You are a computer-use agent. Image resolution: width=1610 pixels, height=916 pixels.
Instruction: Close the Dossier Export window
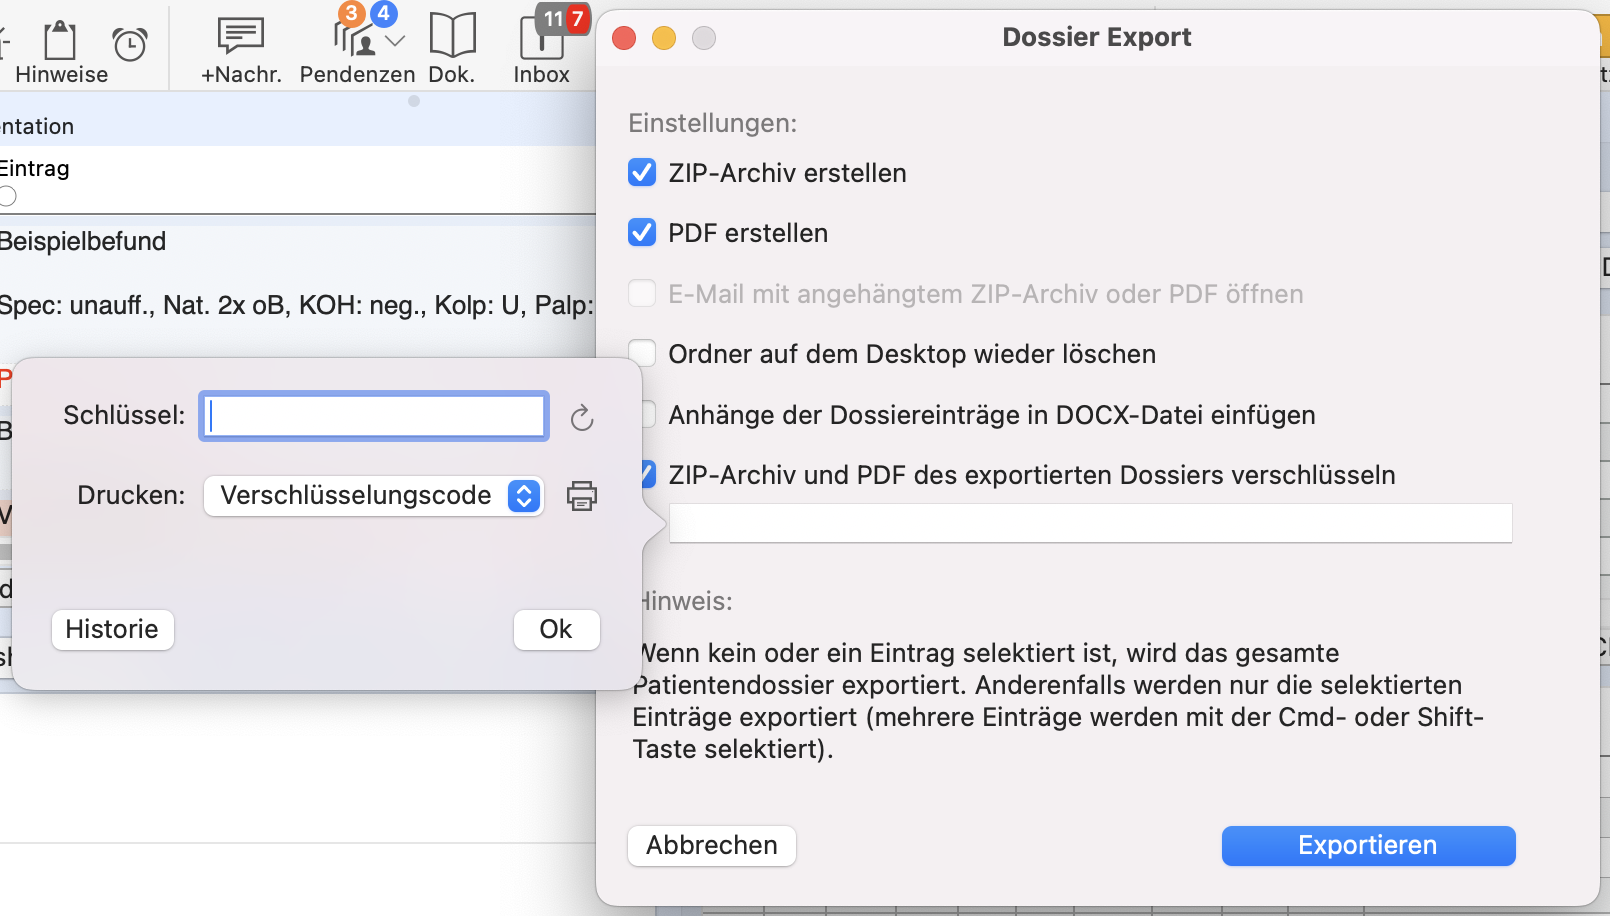(x=624, y=38)
